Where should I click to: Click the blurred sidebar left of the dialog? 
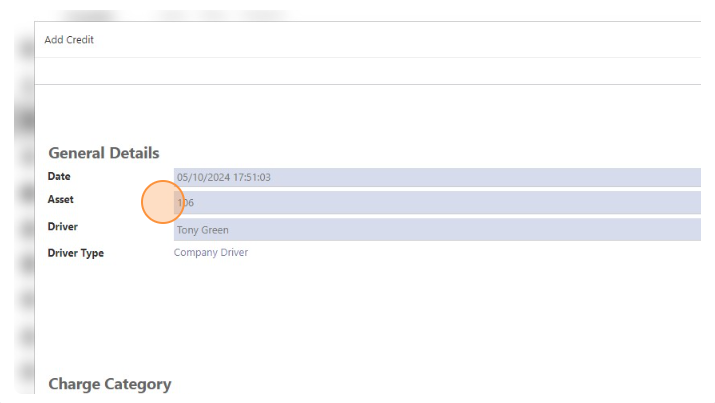[x=22, y=220]
